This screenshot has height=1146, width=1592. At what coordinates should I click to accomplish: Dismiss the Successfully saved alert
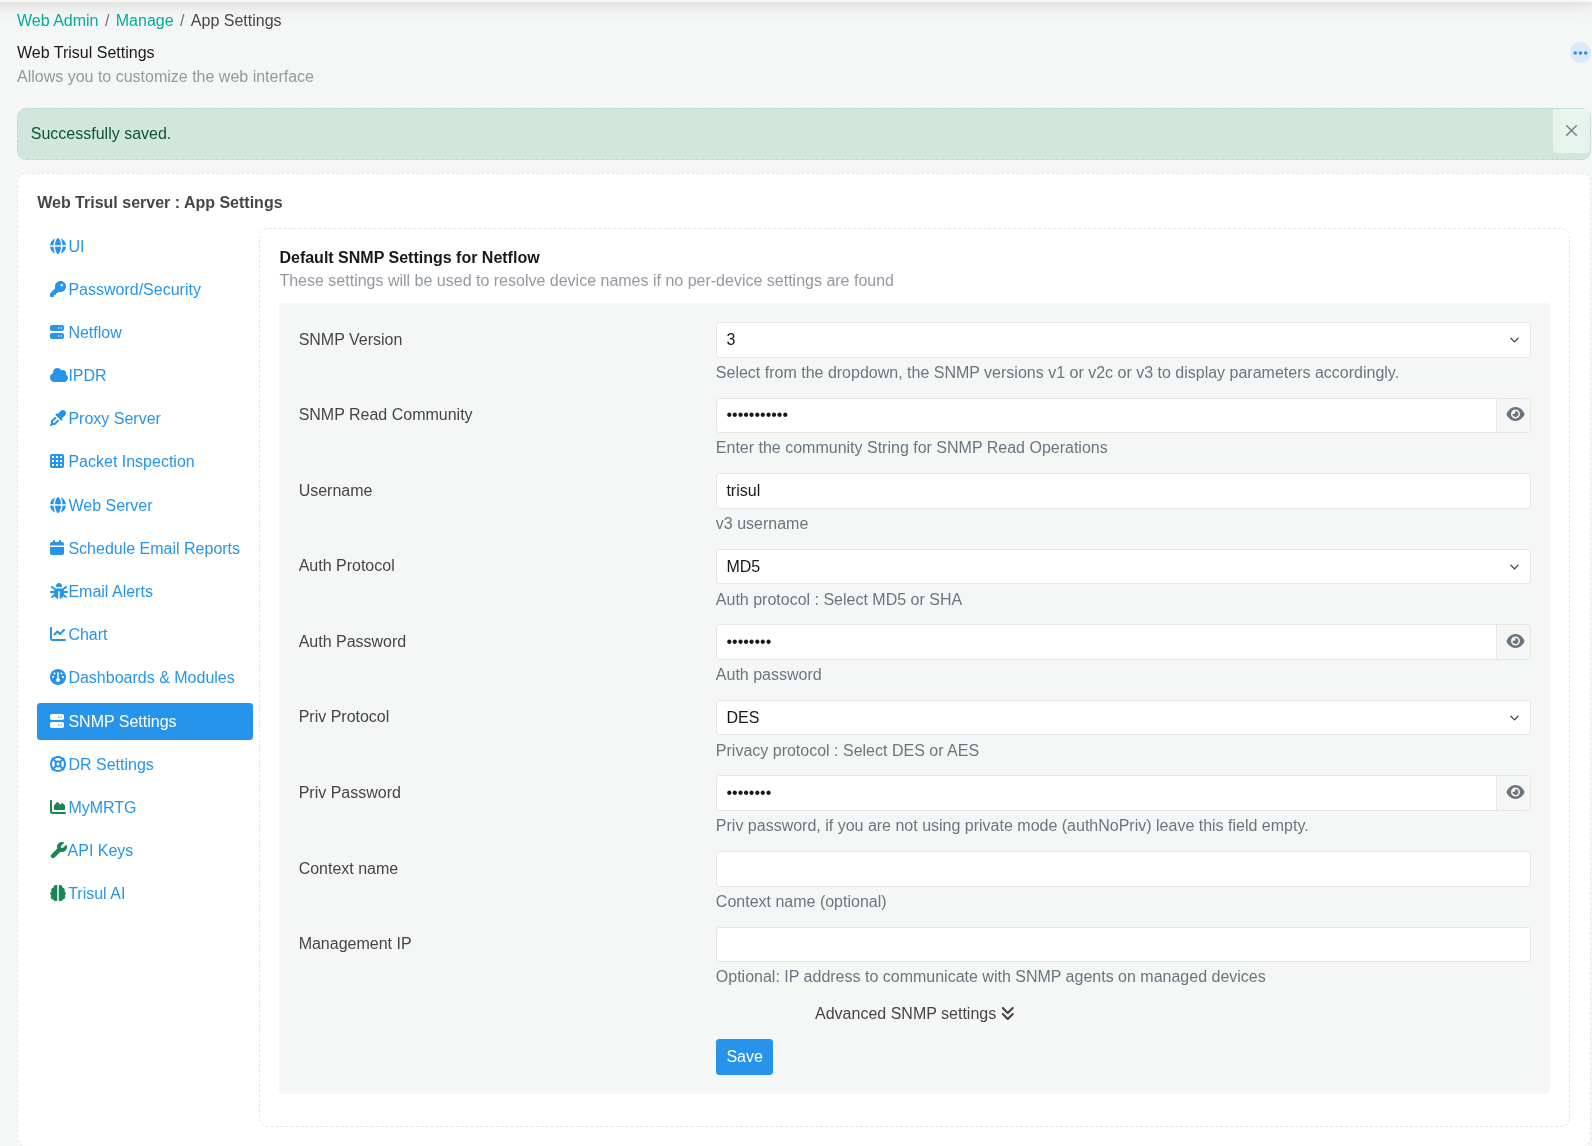[1571, 131]
